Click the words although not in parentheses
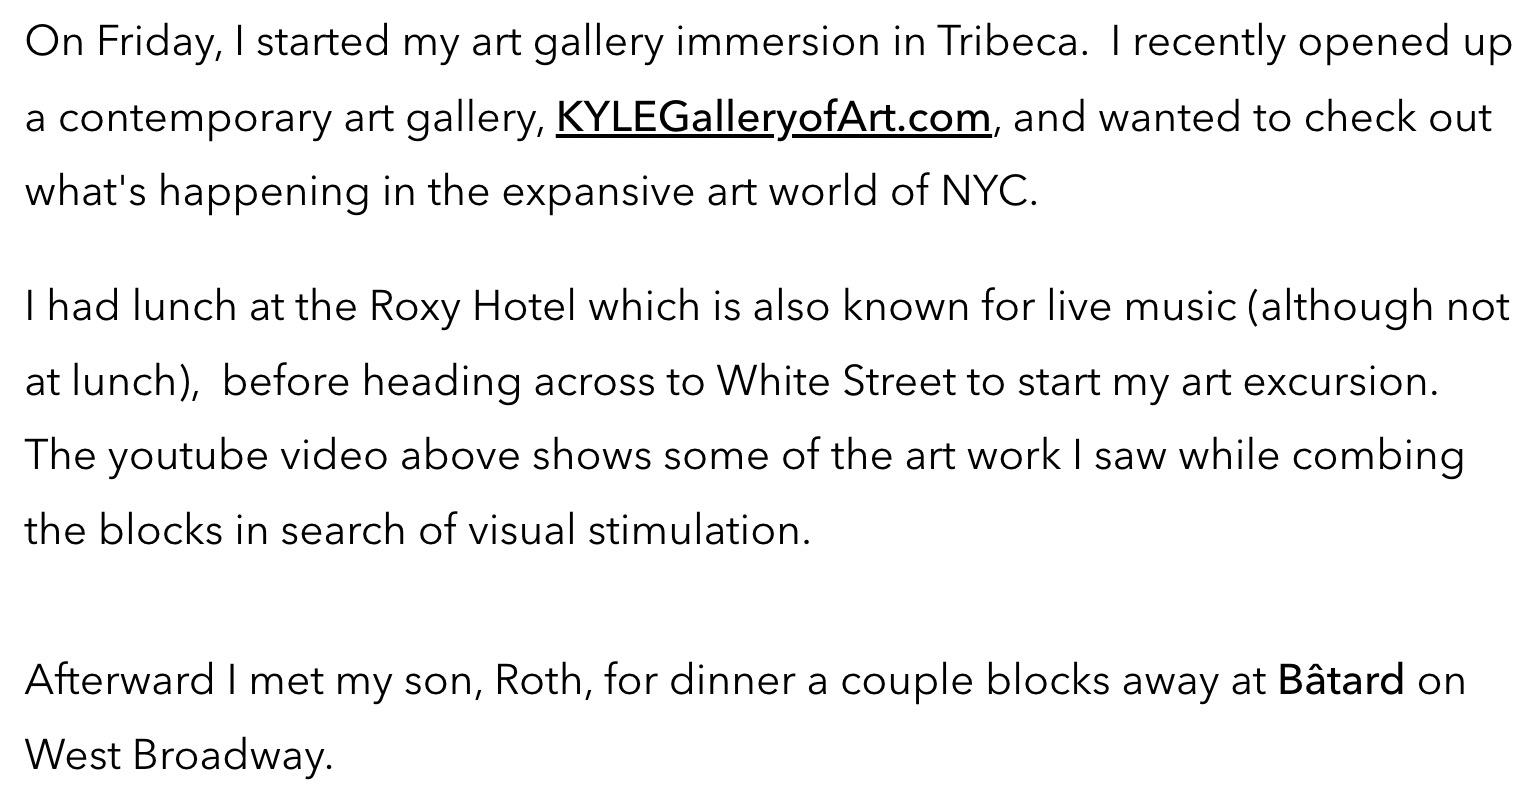 pos(1384,306)
